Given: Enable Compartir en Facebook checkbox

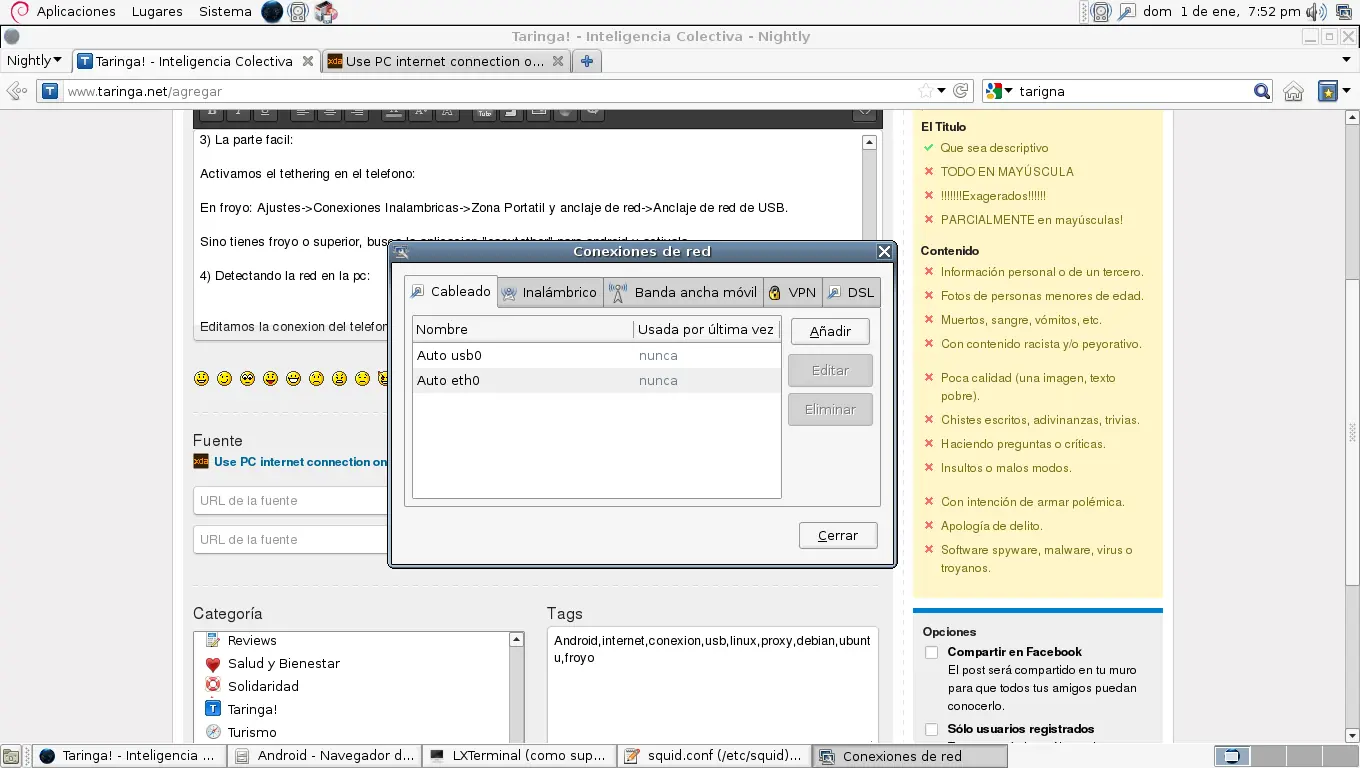Looking at the screenshot, I should point(932,652).
